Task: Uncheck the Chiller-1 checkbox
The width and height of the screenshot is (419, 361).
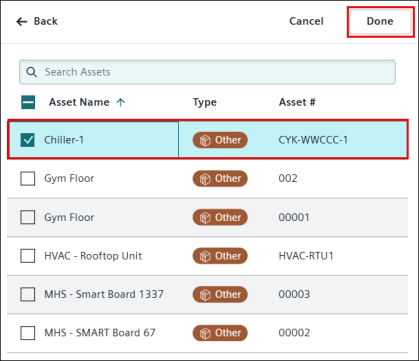Action: [28, 140]
